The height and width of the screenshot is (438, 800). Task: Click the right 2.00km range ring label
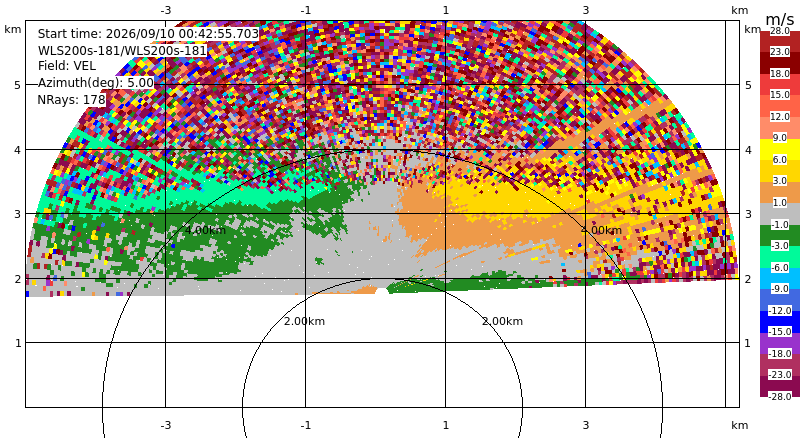[x=503, y=321]
